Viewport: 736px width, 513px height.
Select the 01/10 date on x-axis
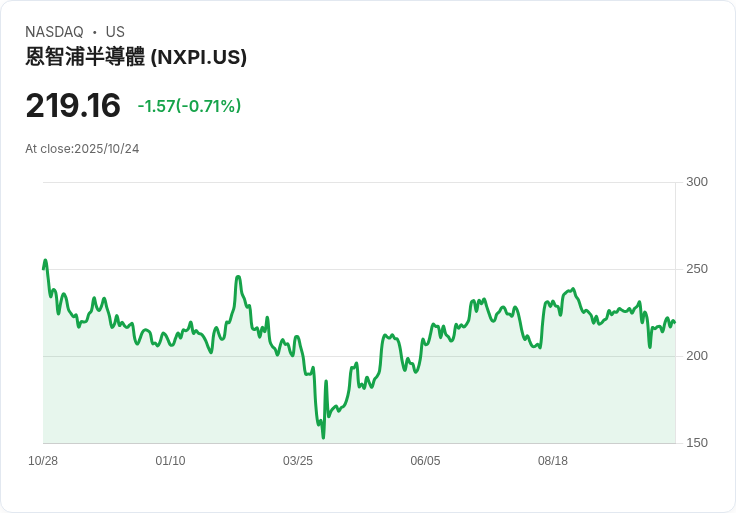point(170,461)
